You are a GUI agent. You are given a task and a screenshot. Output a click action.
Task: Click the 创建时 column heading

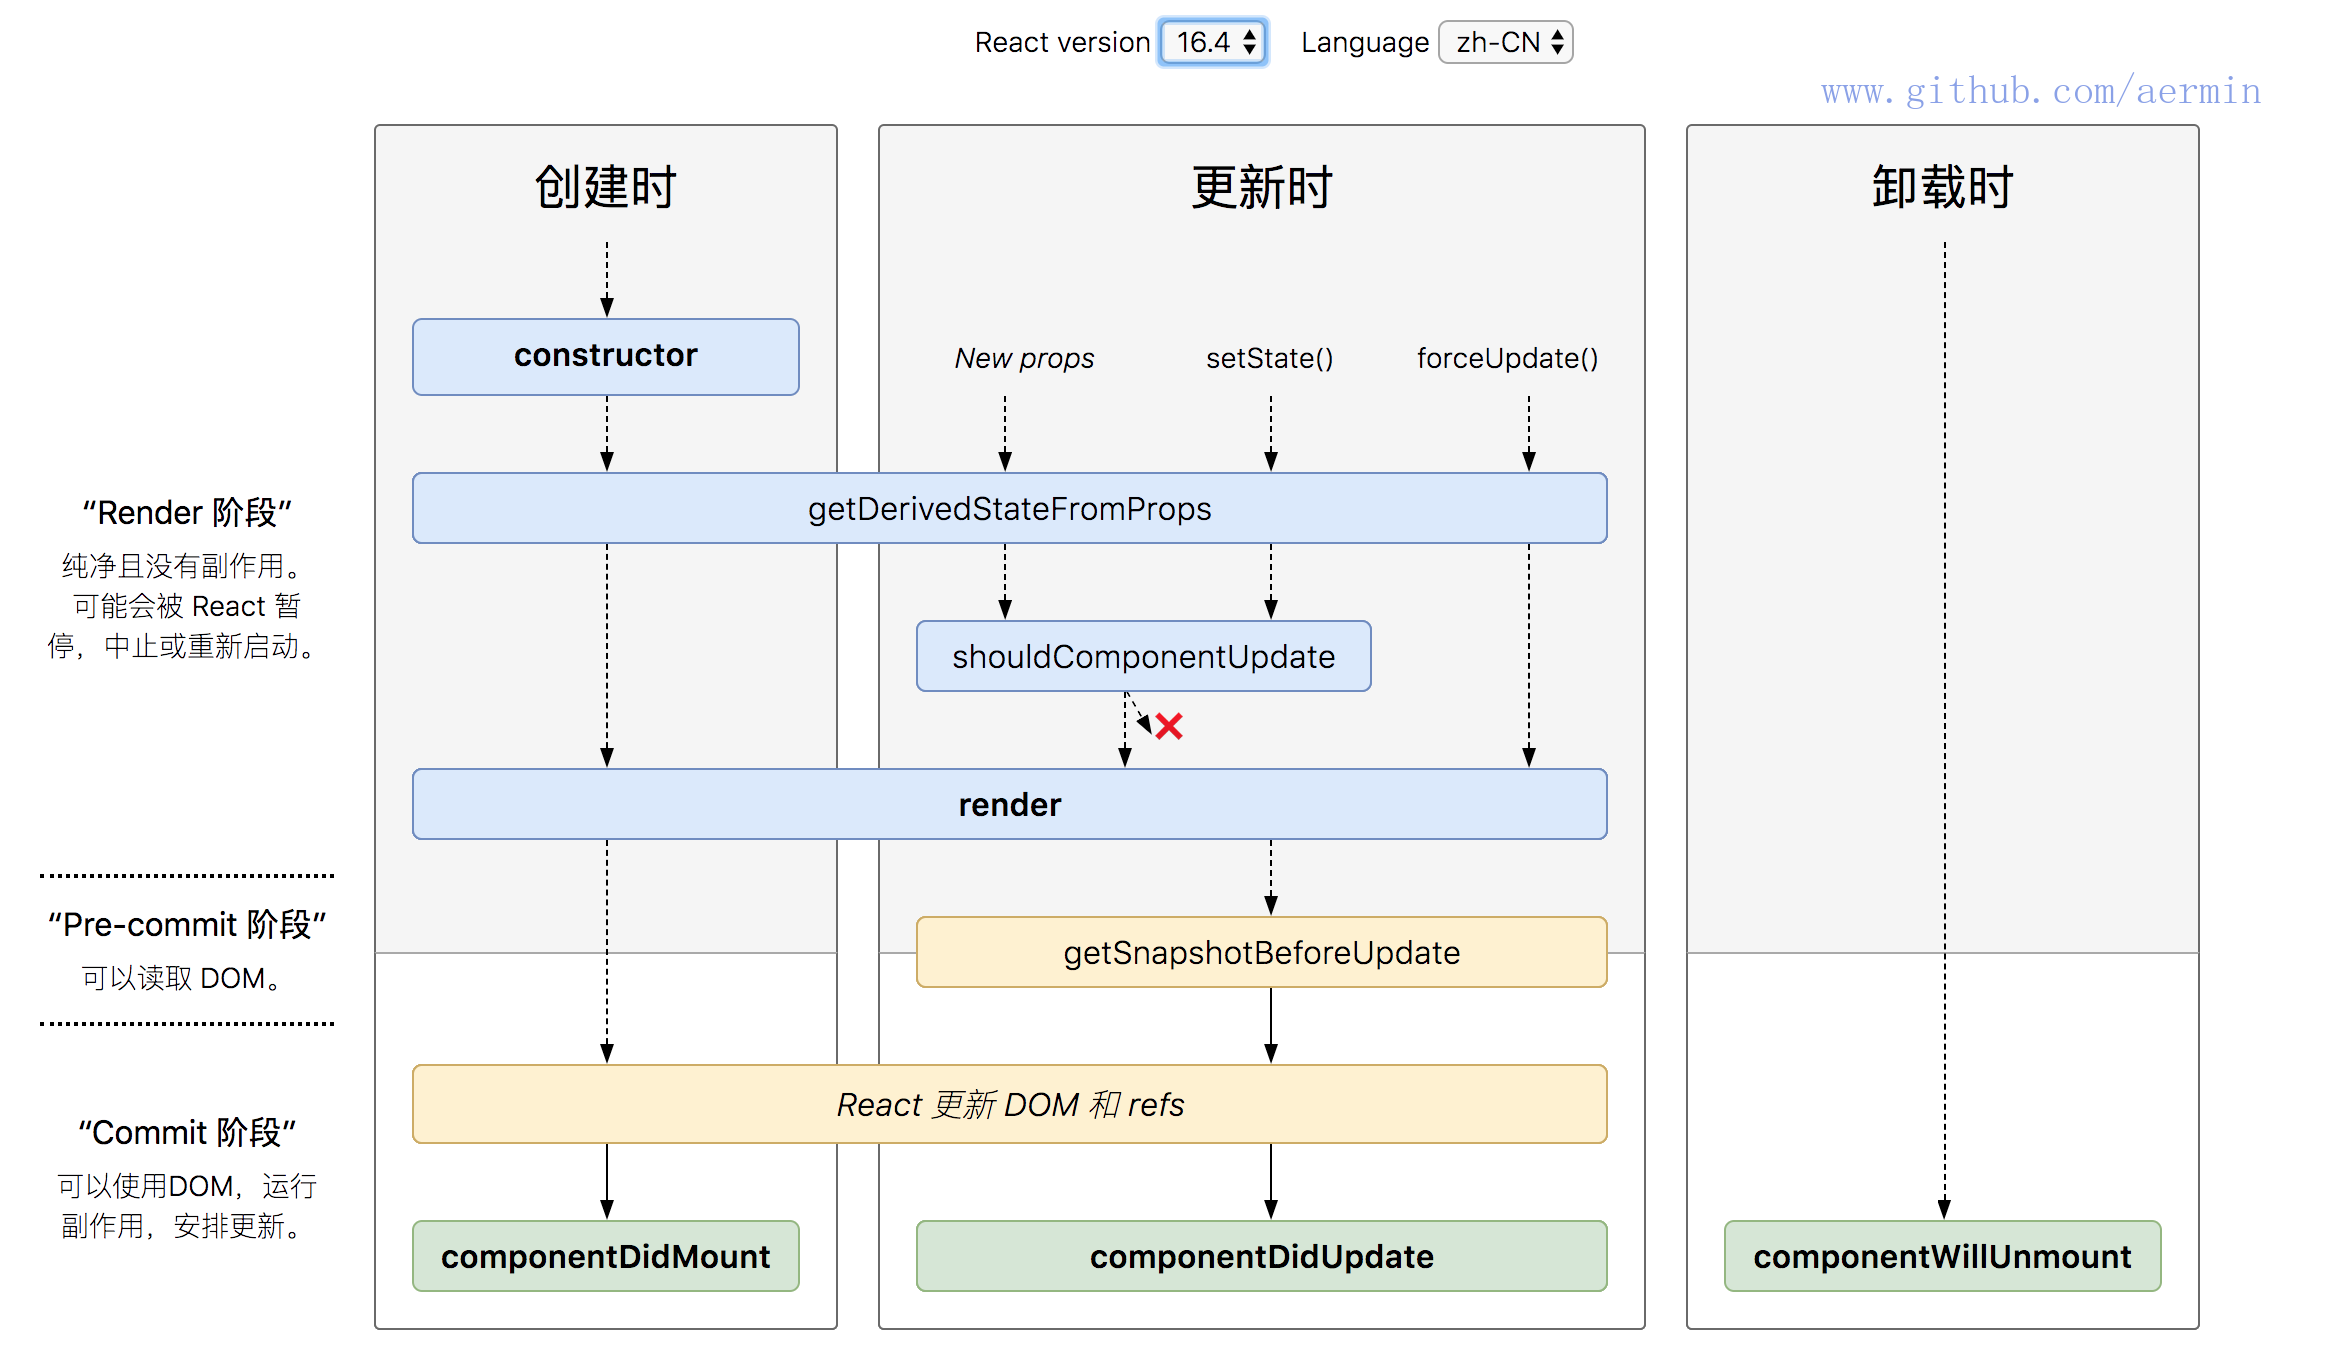pyautogui.click(x=605, y=187)
